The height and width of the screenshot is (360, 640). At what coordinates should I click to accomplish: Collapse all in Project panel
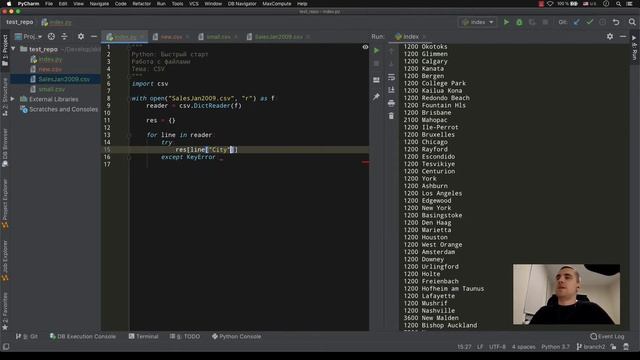coord(64,36)
